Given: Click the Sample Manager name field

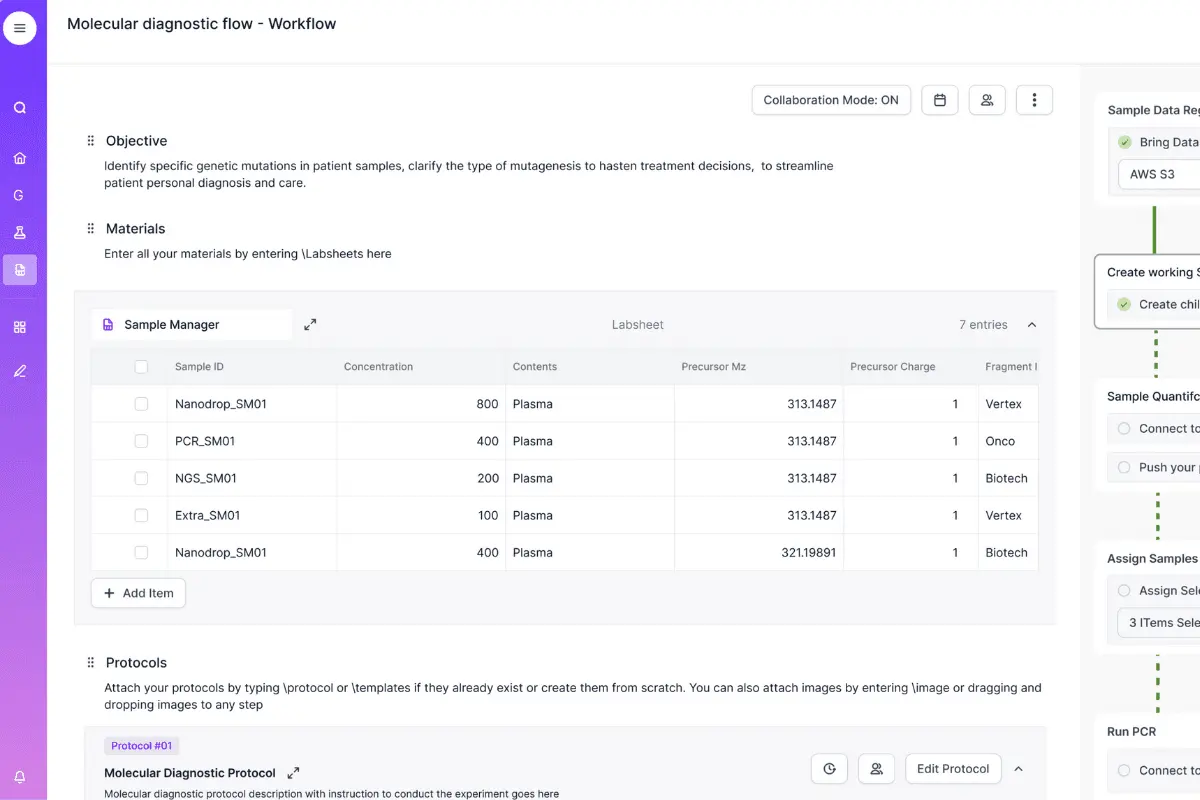Looking at the screenshot, I should click(x=192, y=325).
